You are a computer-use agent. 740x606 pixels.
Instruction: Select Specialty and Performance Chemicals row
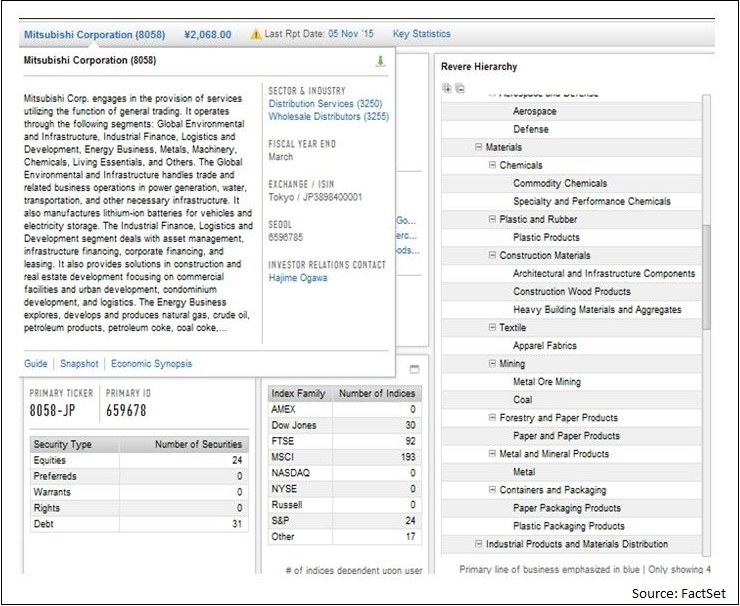click(x=572, y=201)
